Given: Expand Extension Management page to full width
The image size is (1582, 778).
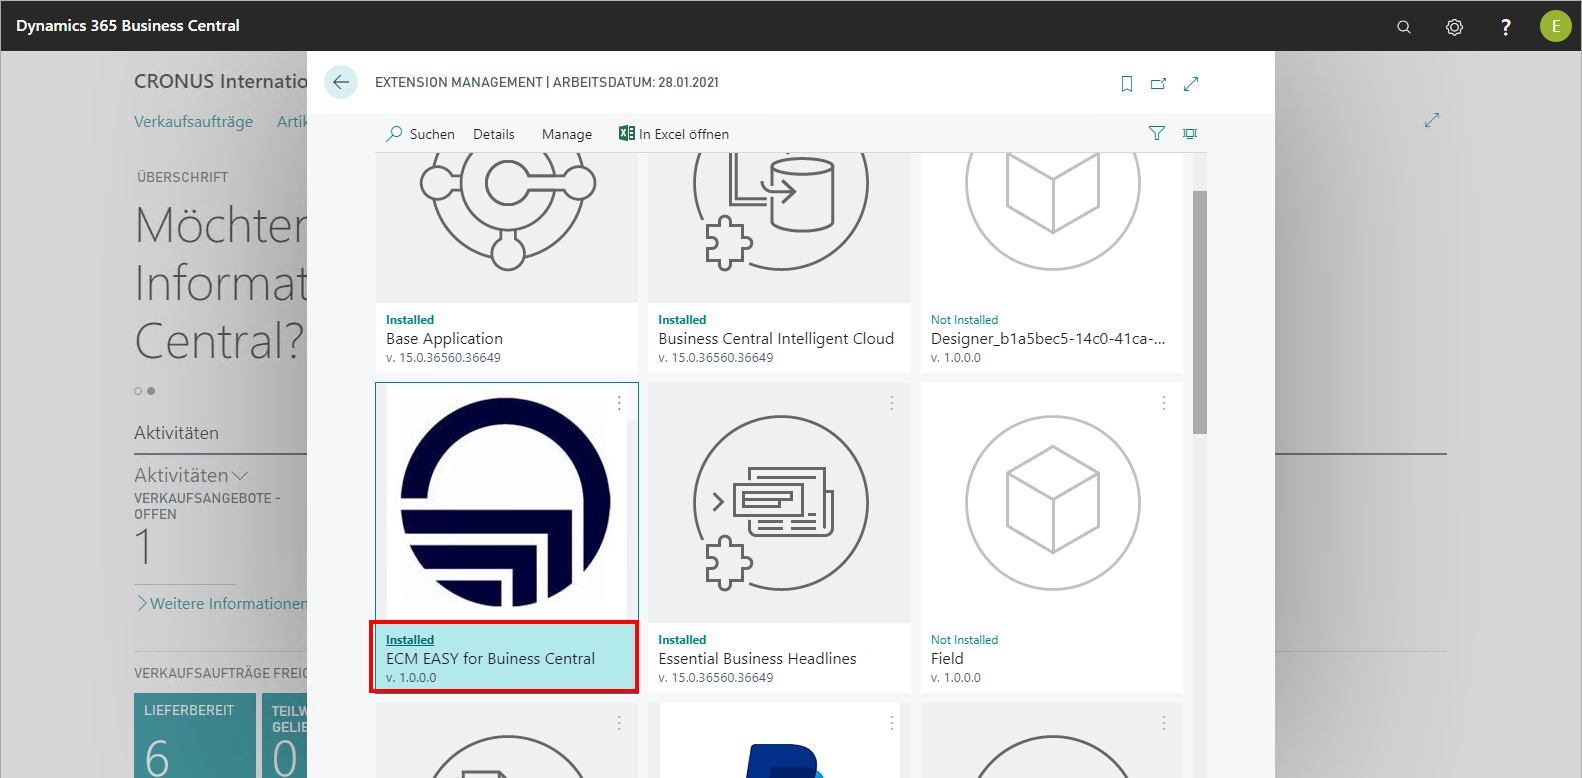Looking at the screenshot, I should tap(1191, 84).
